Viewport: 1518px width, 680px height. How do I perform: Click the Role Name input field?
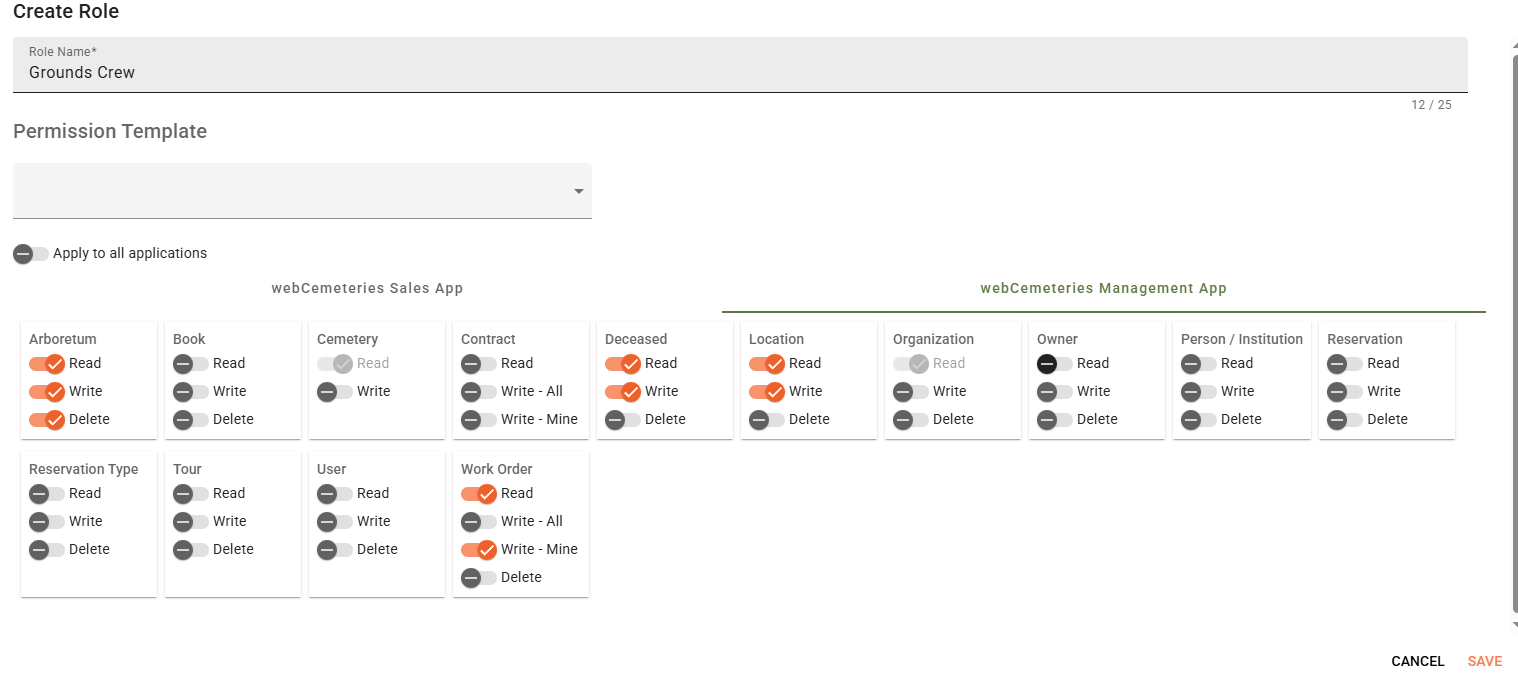point(738,72)
